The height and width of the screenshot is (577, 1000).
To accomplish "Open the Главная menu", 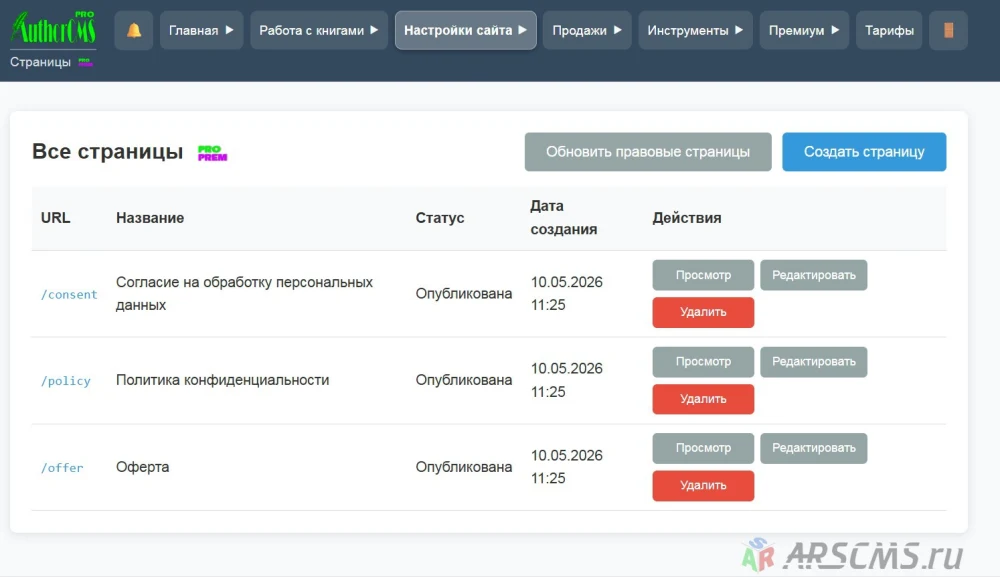I will [x=202, y=30].
